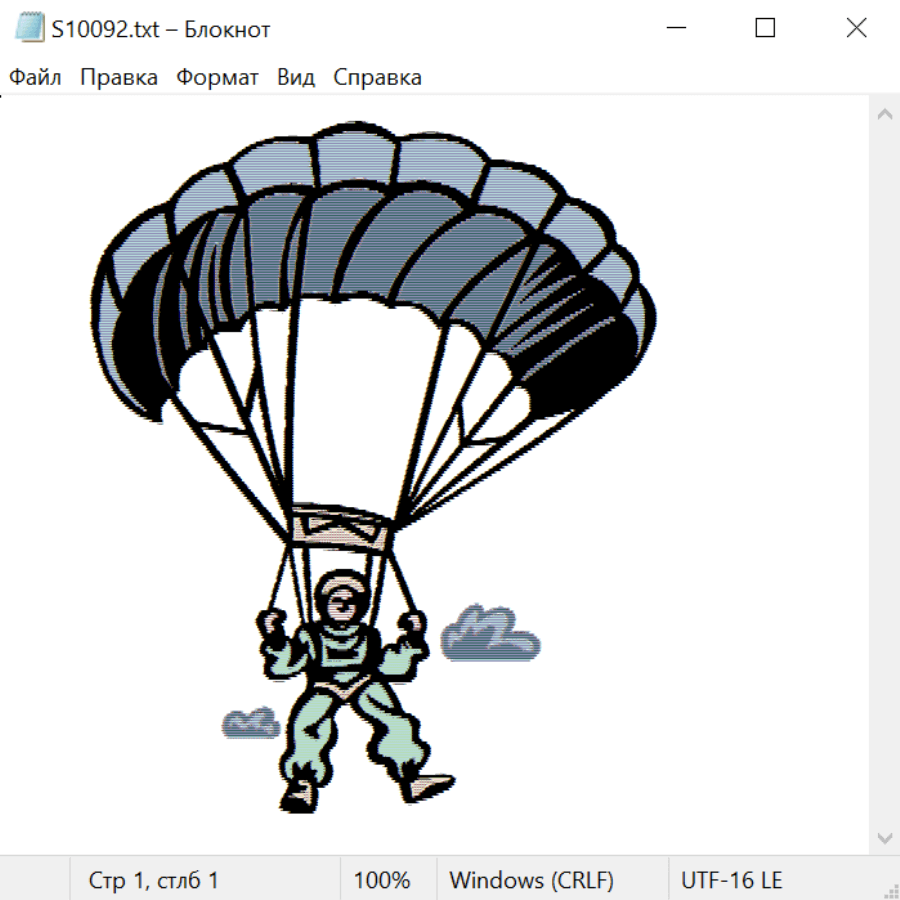Open the Справка menu

[x=377, y=78]
